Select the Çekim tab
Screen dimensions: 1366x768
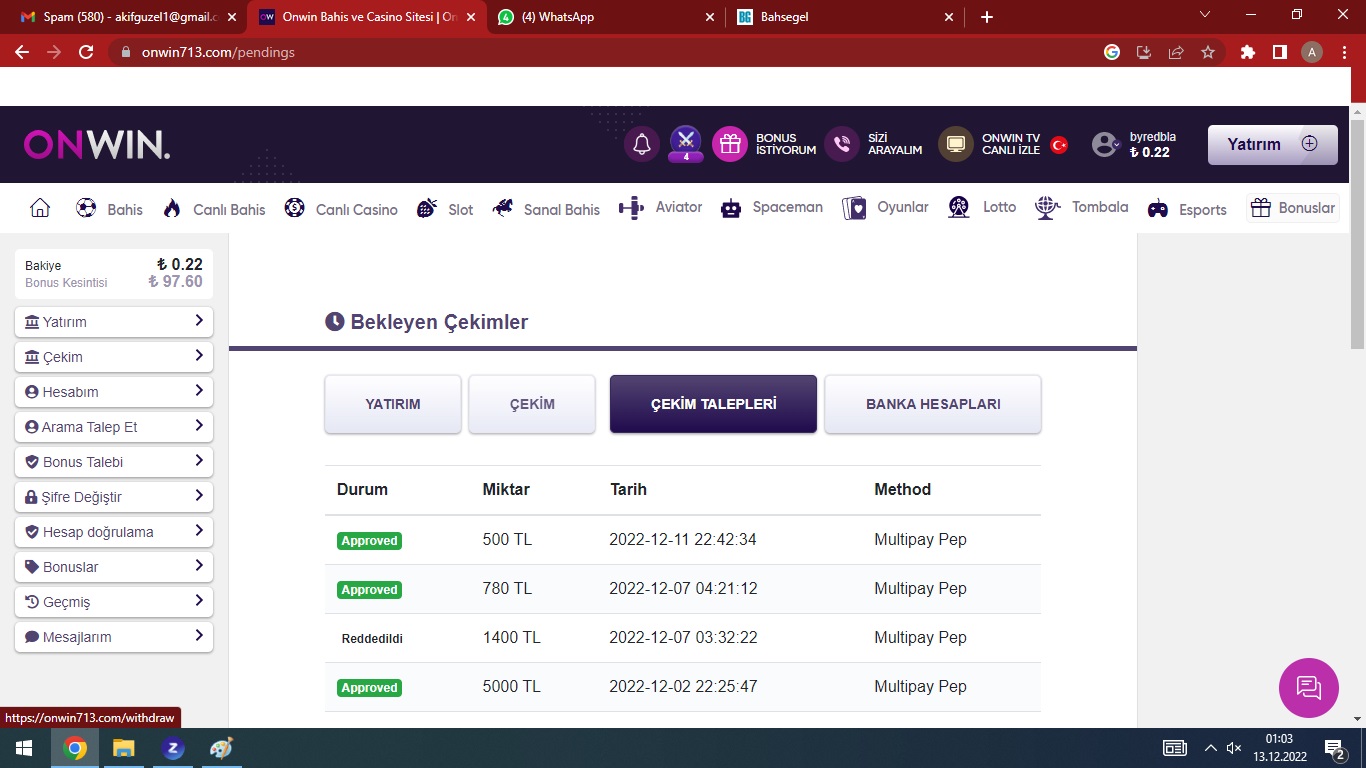[x=532, y=404]
